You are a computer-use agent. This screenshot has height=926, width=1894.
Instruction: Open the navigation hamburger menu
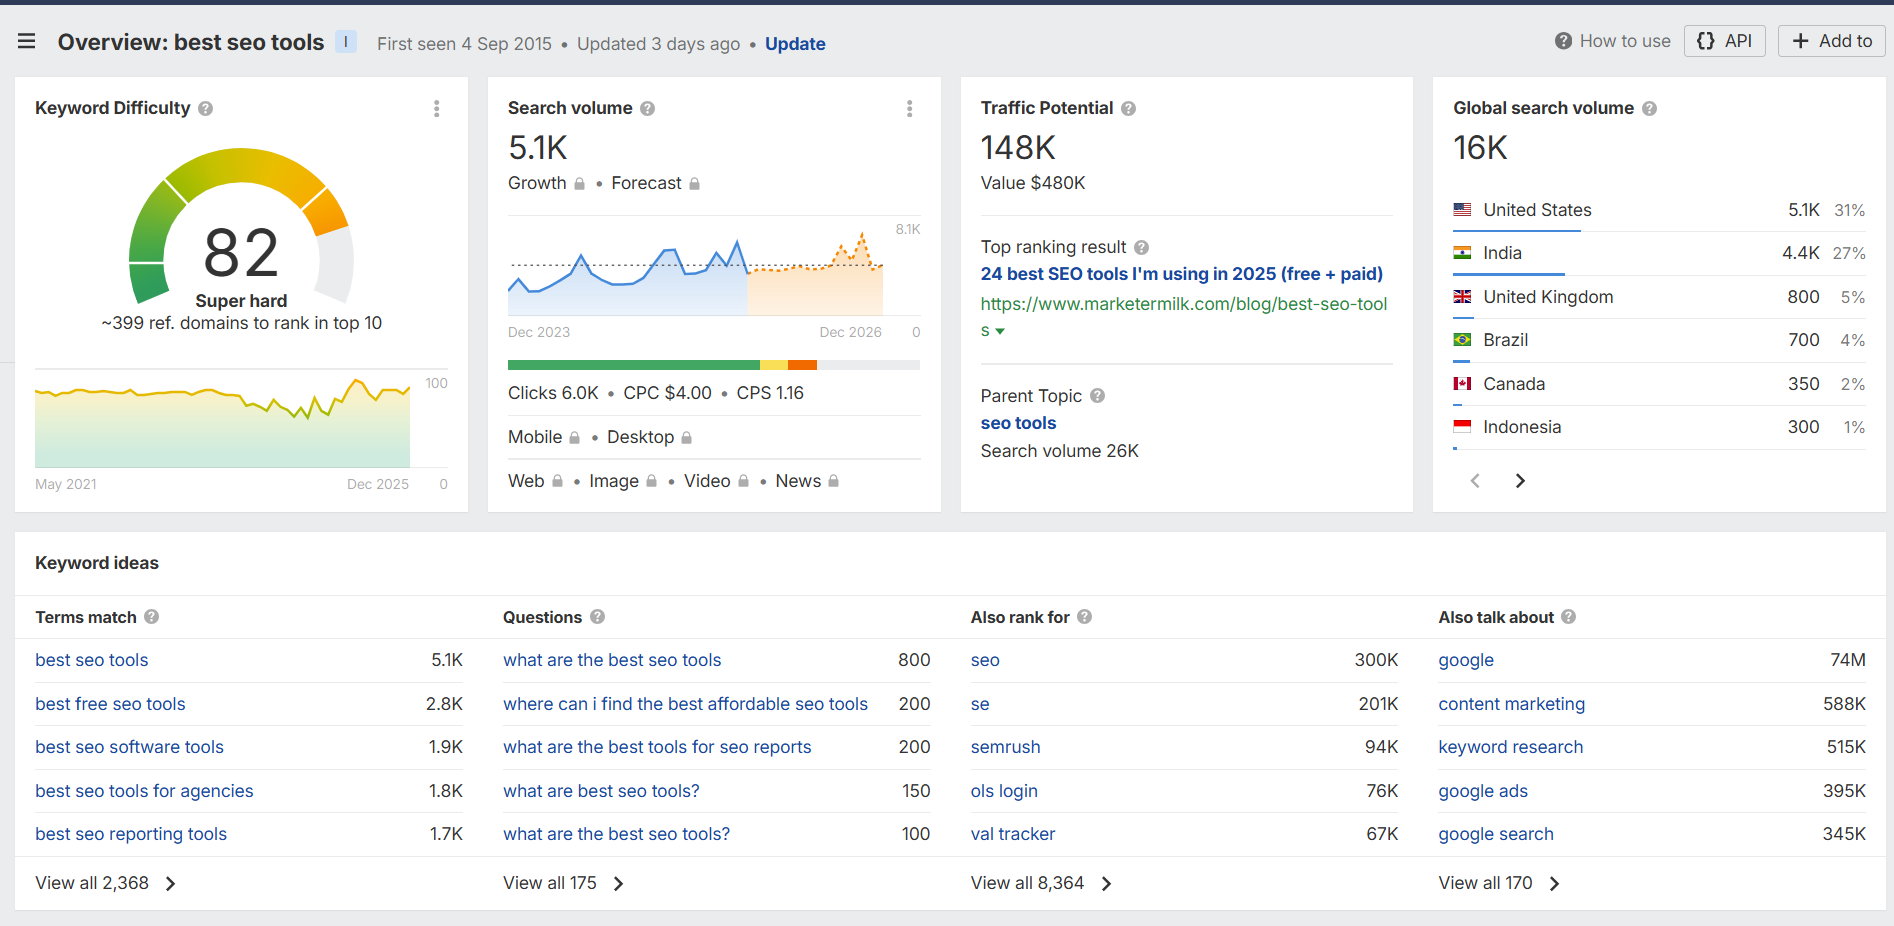click(26, 41)
